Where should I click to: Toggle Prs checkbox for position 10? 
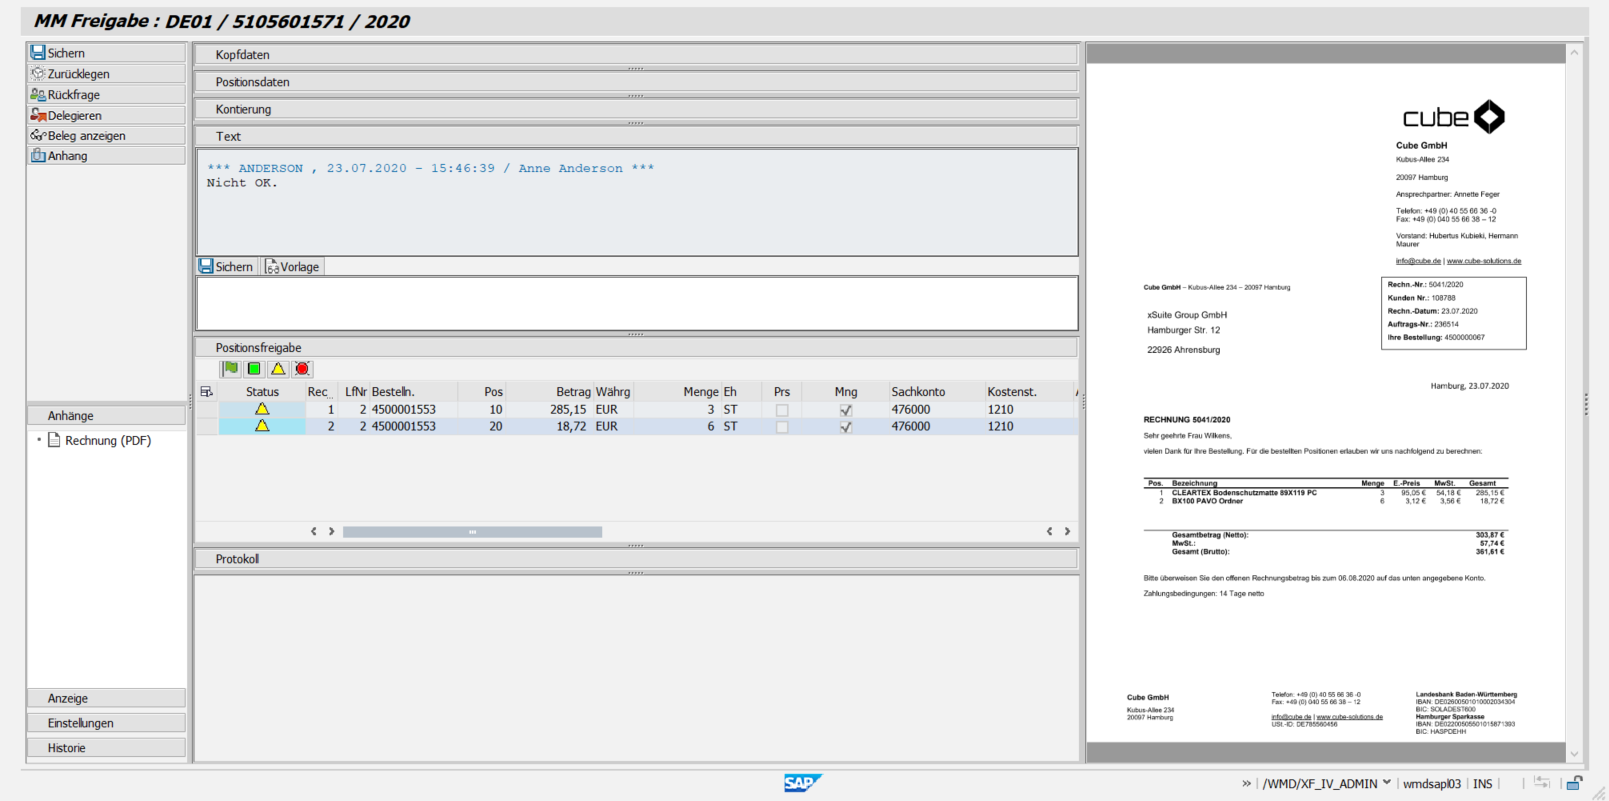pos(782,410)
